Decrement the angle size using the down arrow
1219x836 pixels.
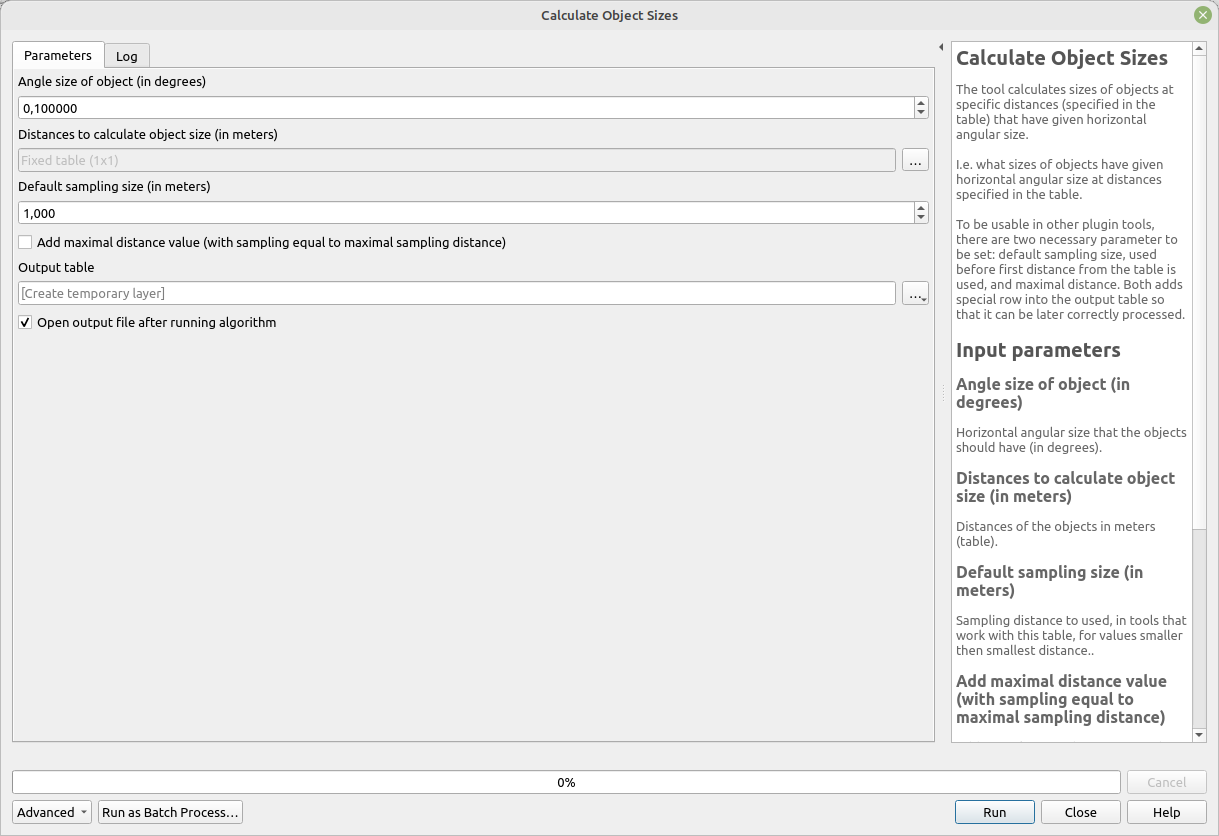pos(920,112)
